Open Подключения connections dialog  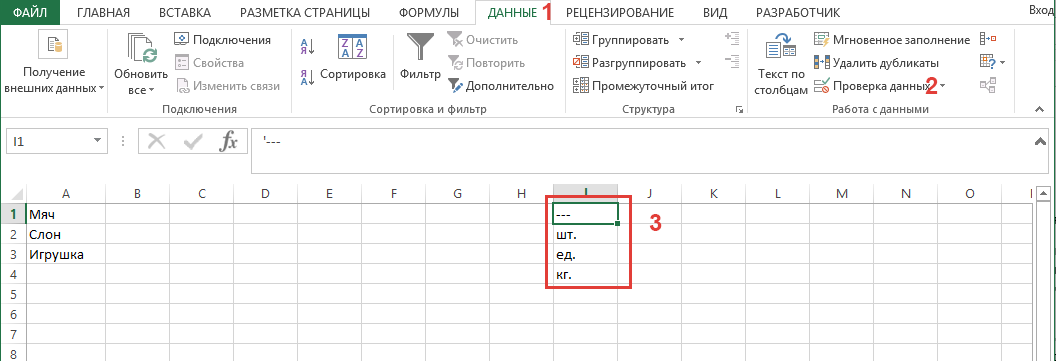coord(223,40)
